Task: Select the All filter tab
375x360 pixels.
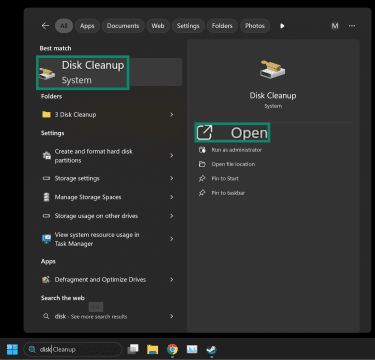Action: click(x=64, y=26)
